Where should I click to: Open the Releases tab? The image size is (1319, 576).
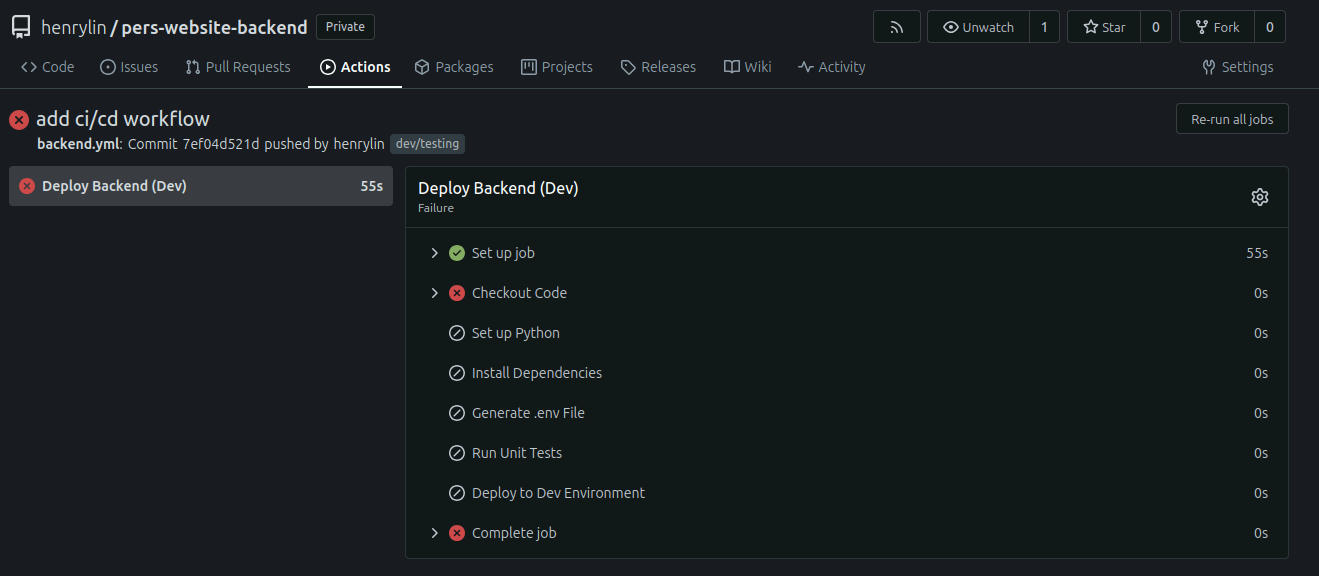coord(658,67)
